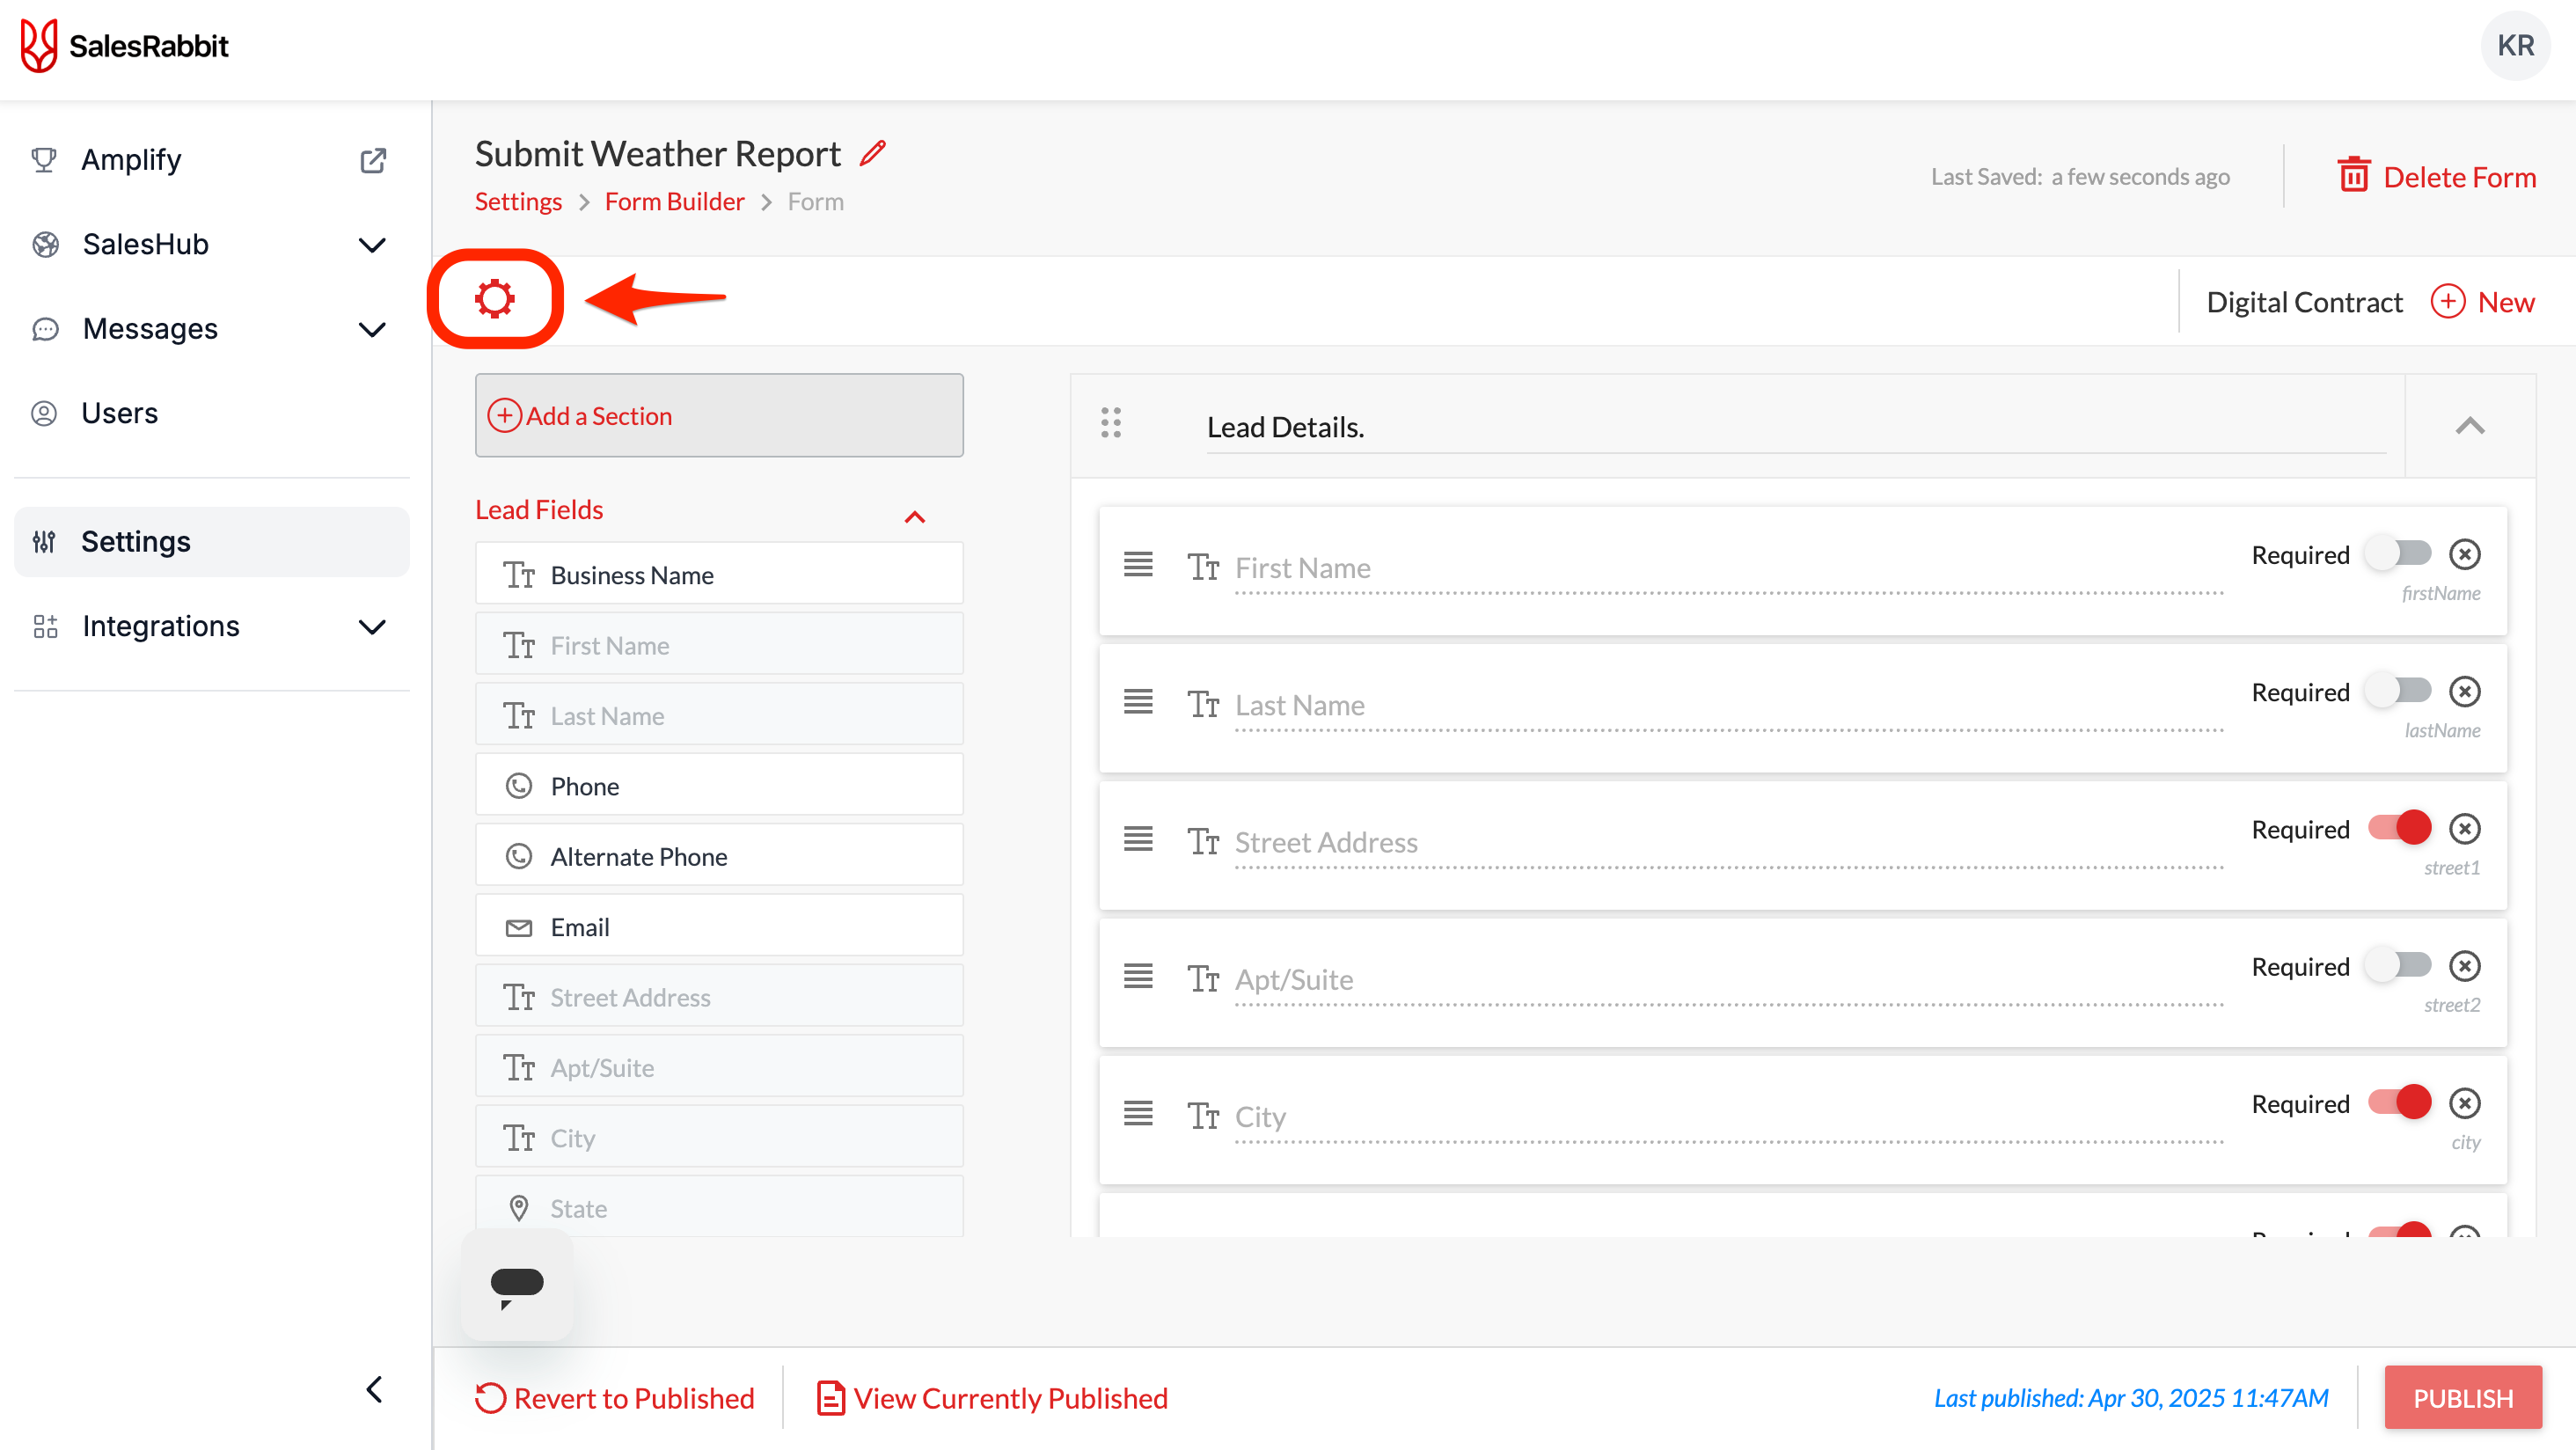Viewport: 2576px width, 1450px height.
Task: Enable Required toggle for First Name
Action: pos(2398,554)
